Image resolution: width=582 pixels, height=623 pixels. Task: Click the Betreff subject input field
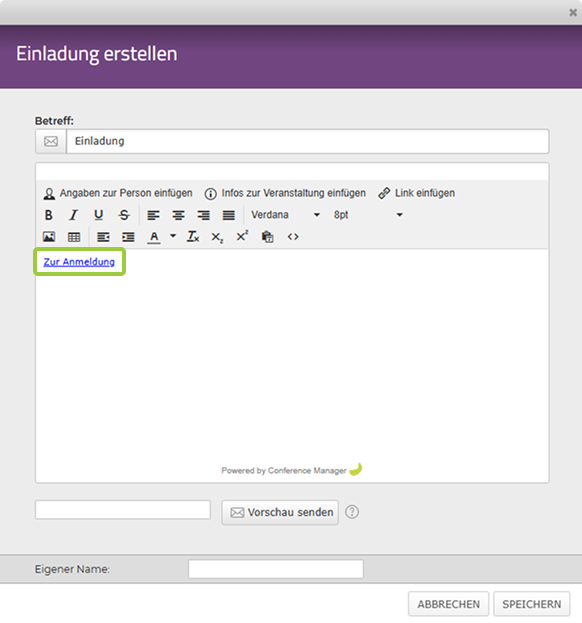coord(308,141)
